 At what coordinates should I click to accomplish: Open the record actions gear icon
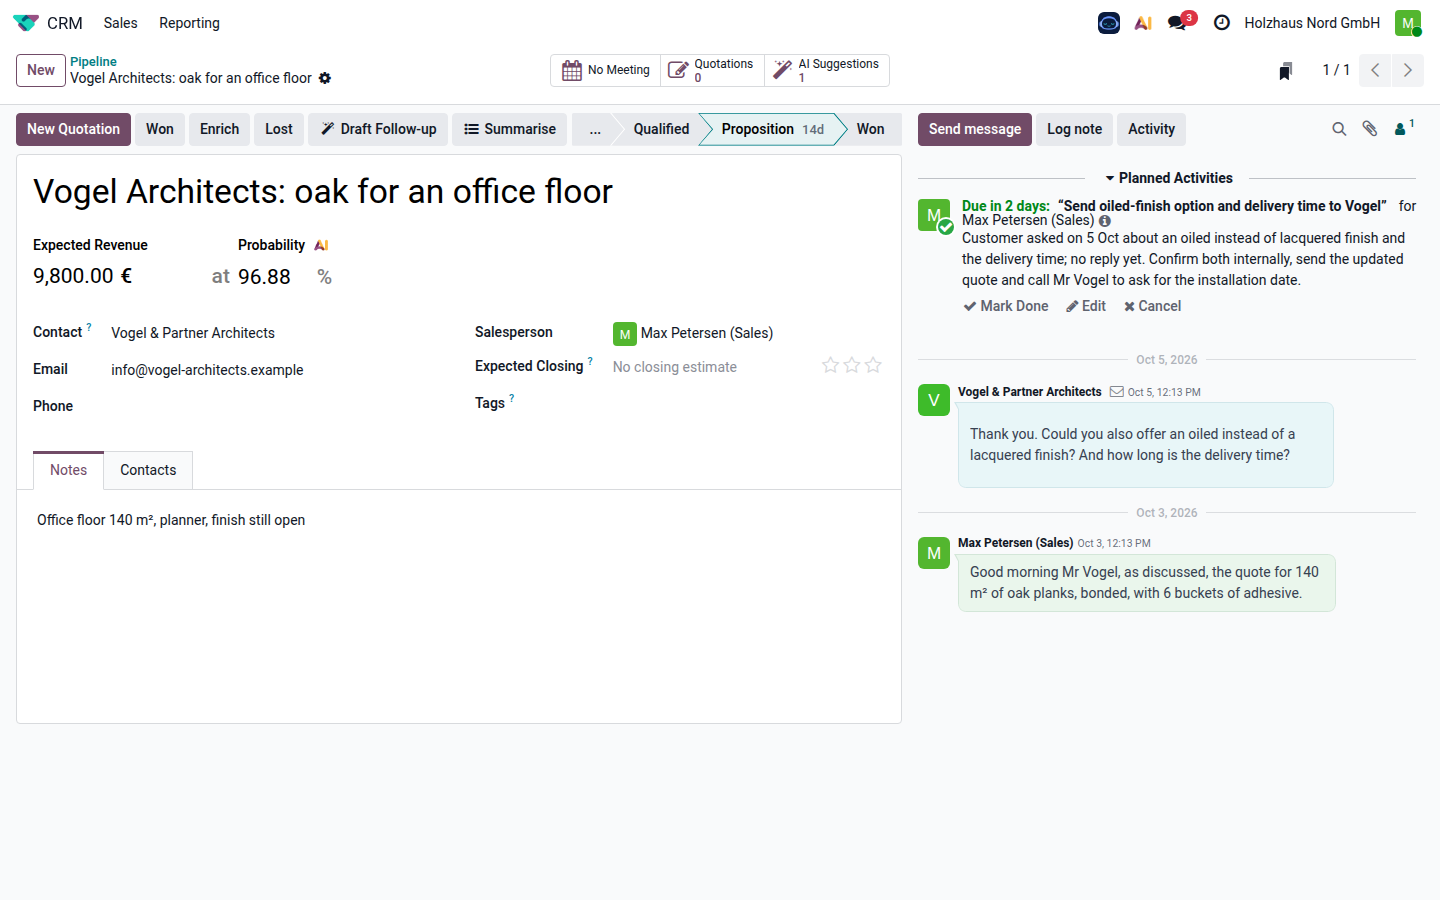coord(325,78)
